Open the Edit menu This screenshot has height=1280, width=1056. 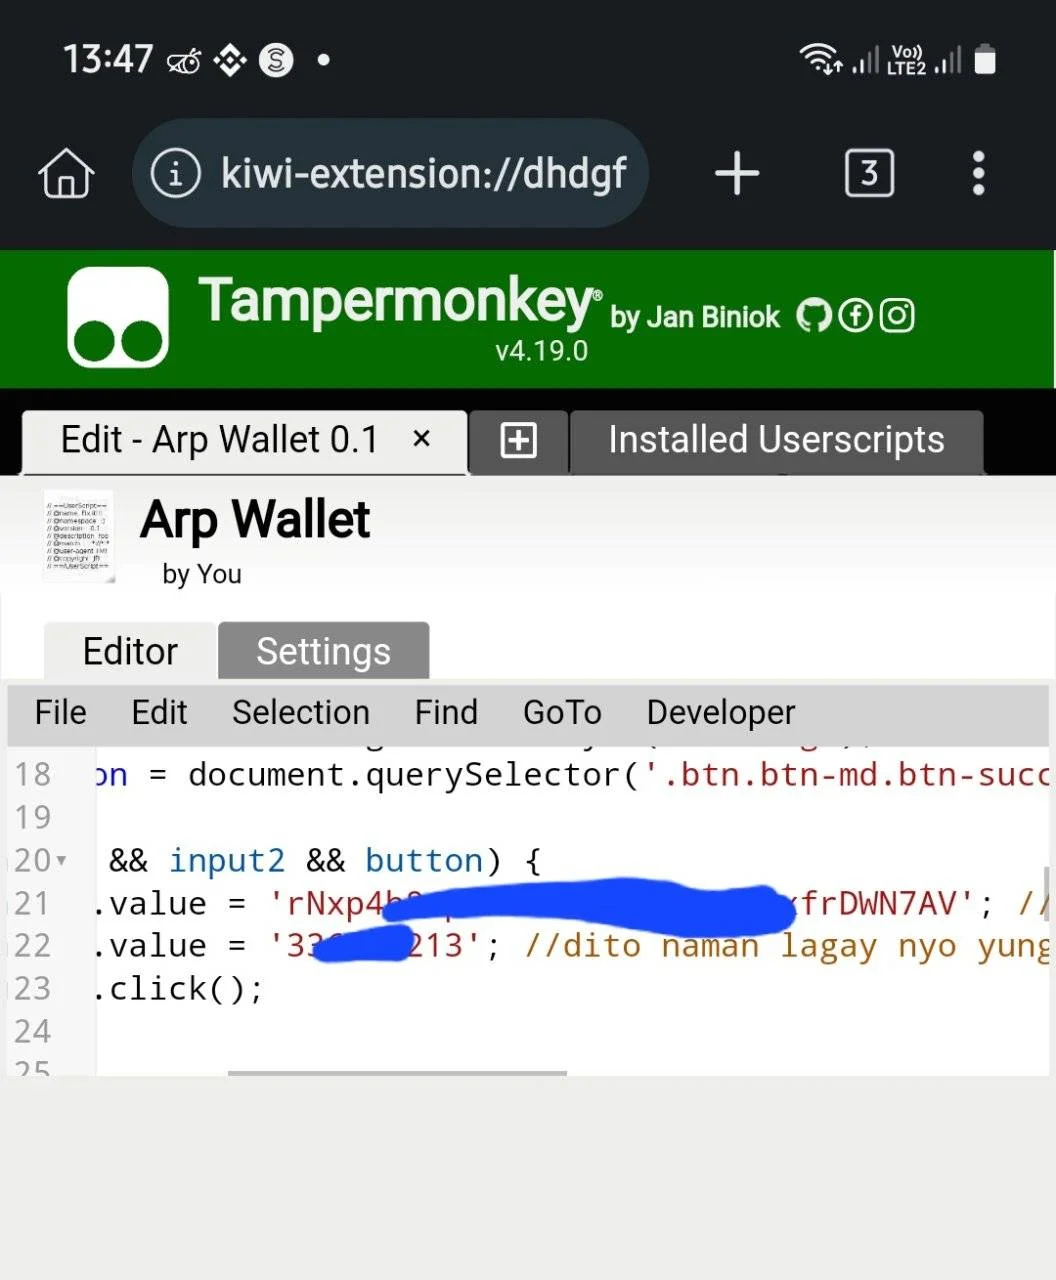(x=159, y=712)
